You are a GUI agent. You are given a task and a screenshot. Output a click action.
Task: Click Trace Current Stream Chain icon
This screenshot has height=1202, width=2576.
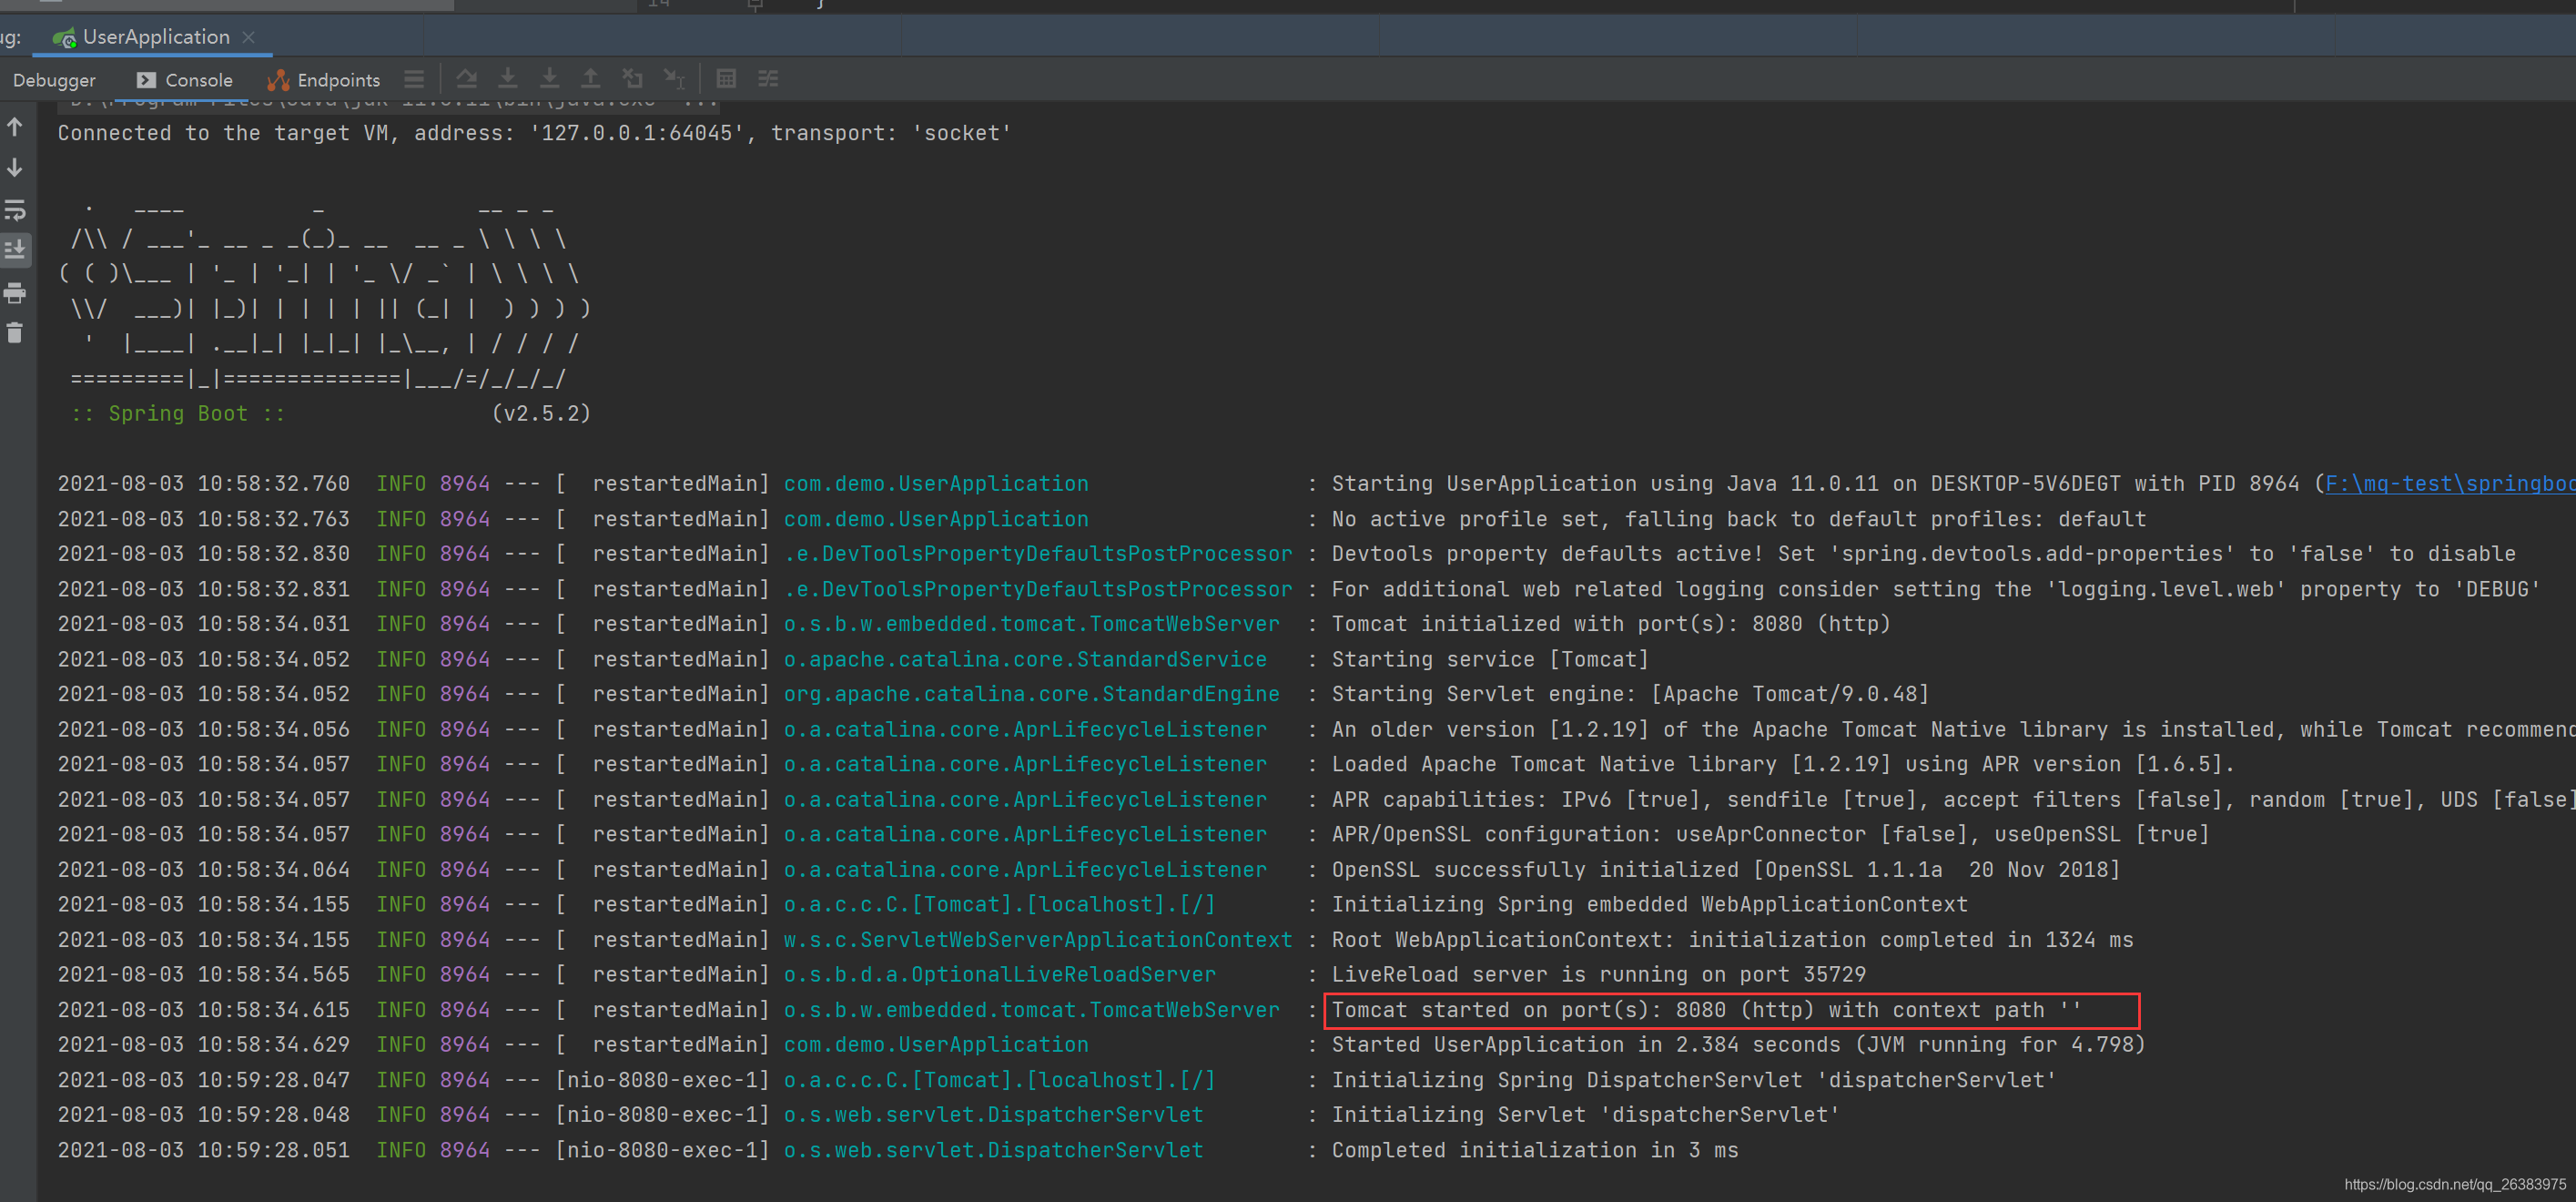click(768, 78)
